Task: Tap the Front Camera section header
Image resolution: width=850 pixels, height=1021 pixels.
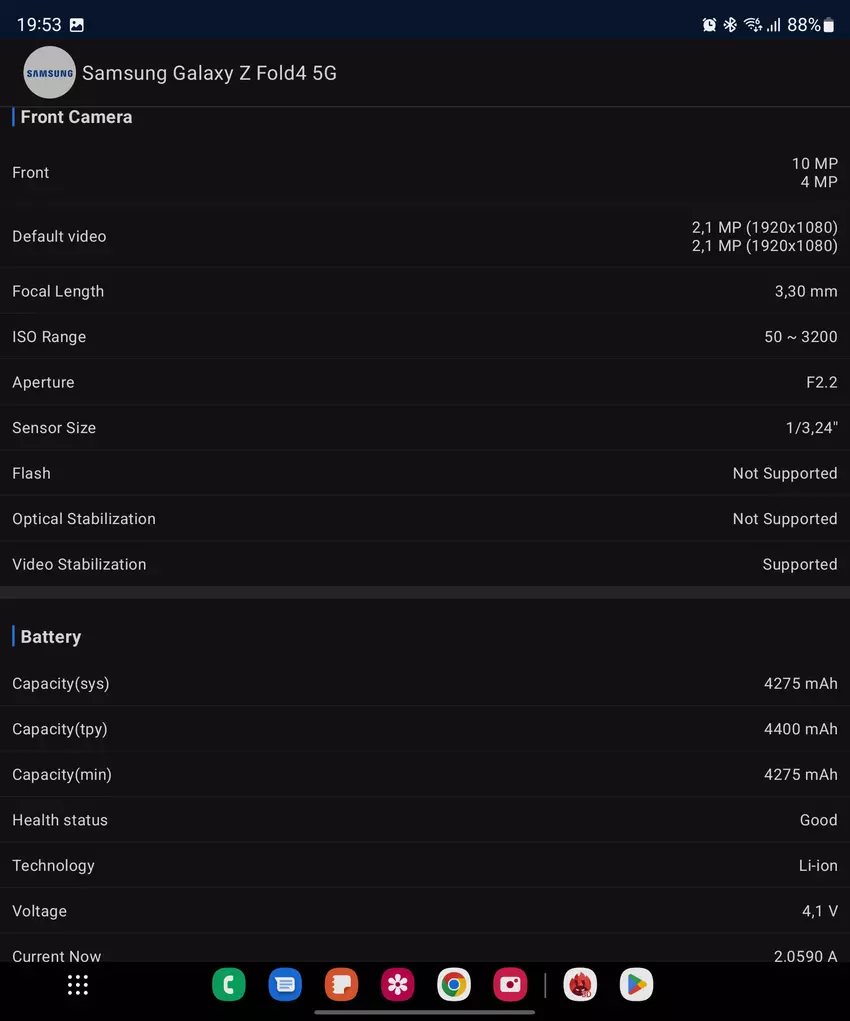Action: 76,117
